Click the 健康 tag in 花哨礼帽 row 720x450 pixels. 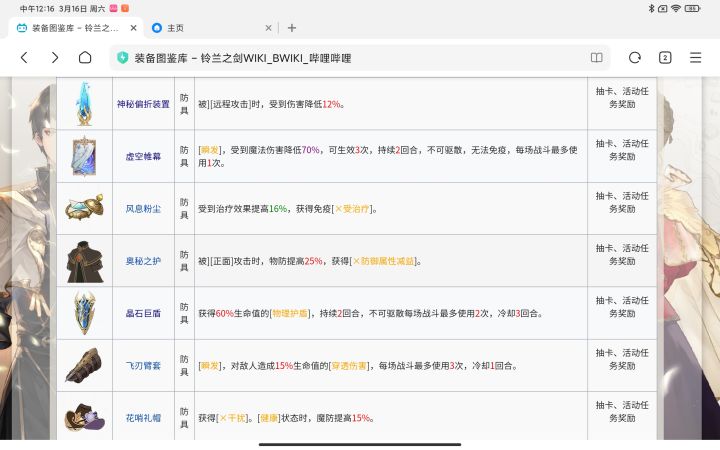(269, 418)
